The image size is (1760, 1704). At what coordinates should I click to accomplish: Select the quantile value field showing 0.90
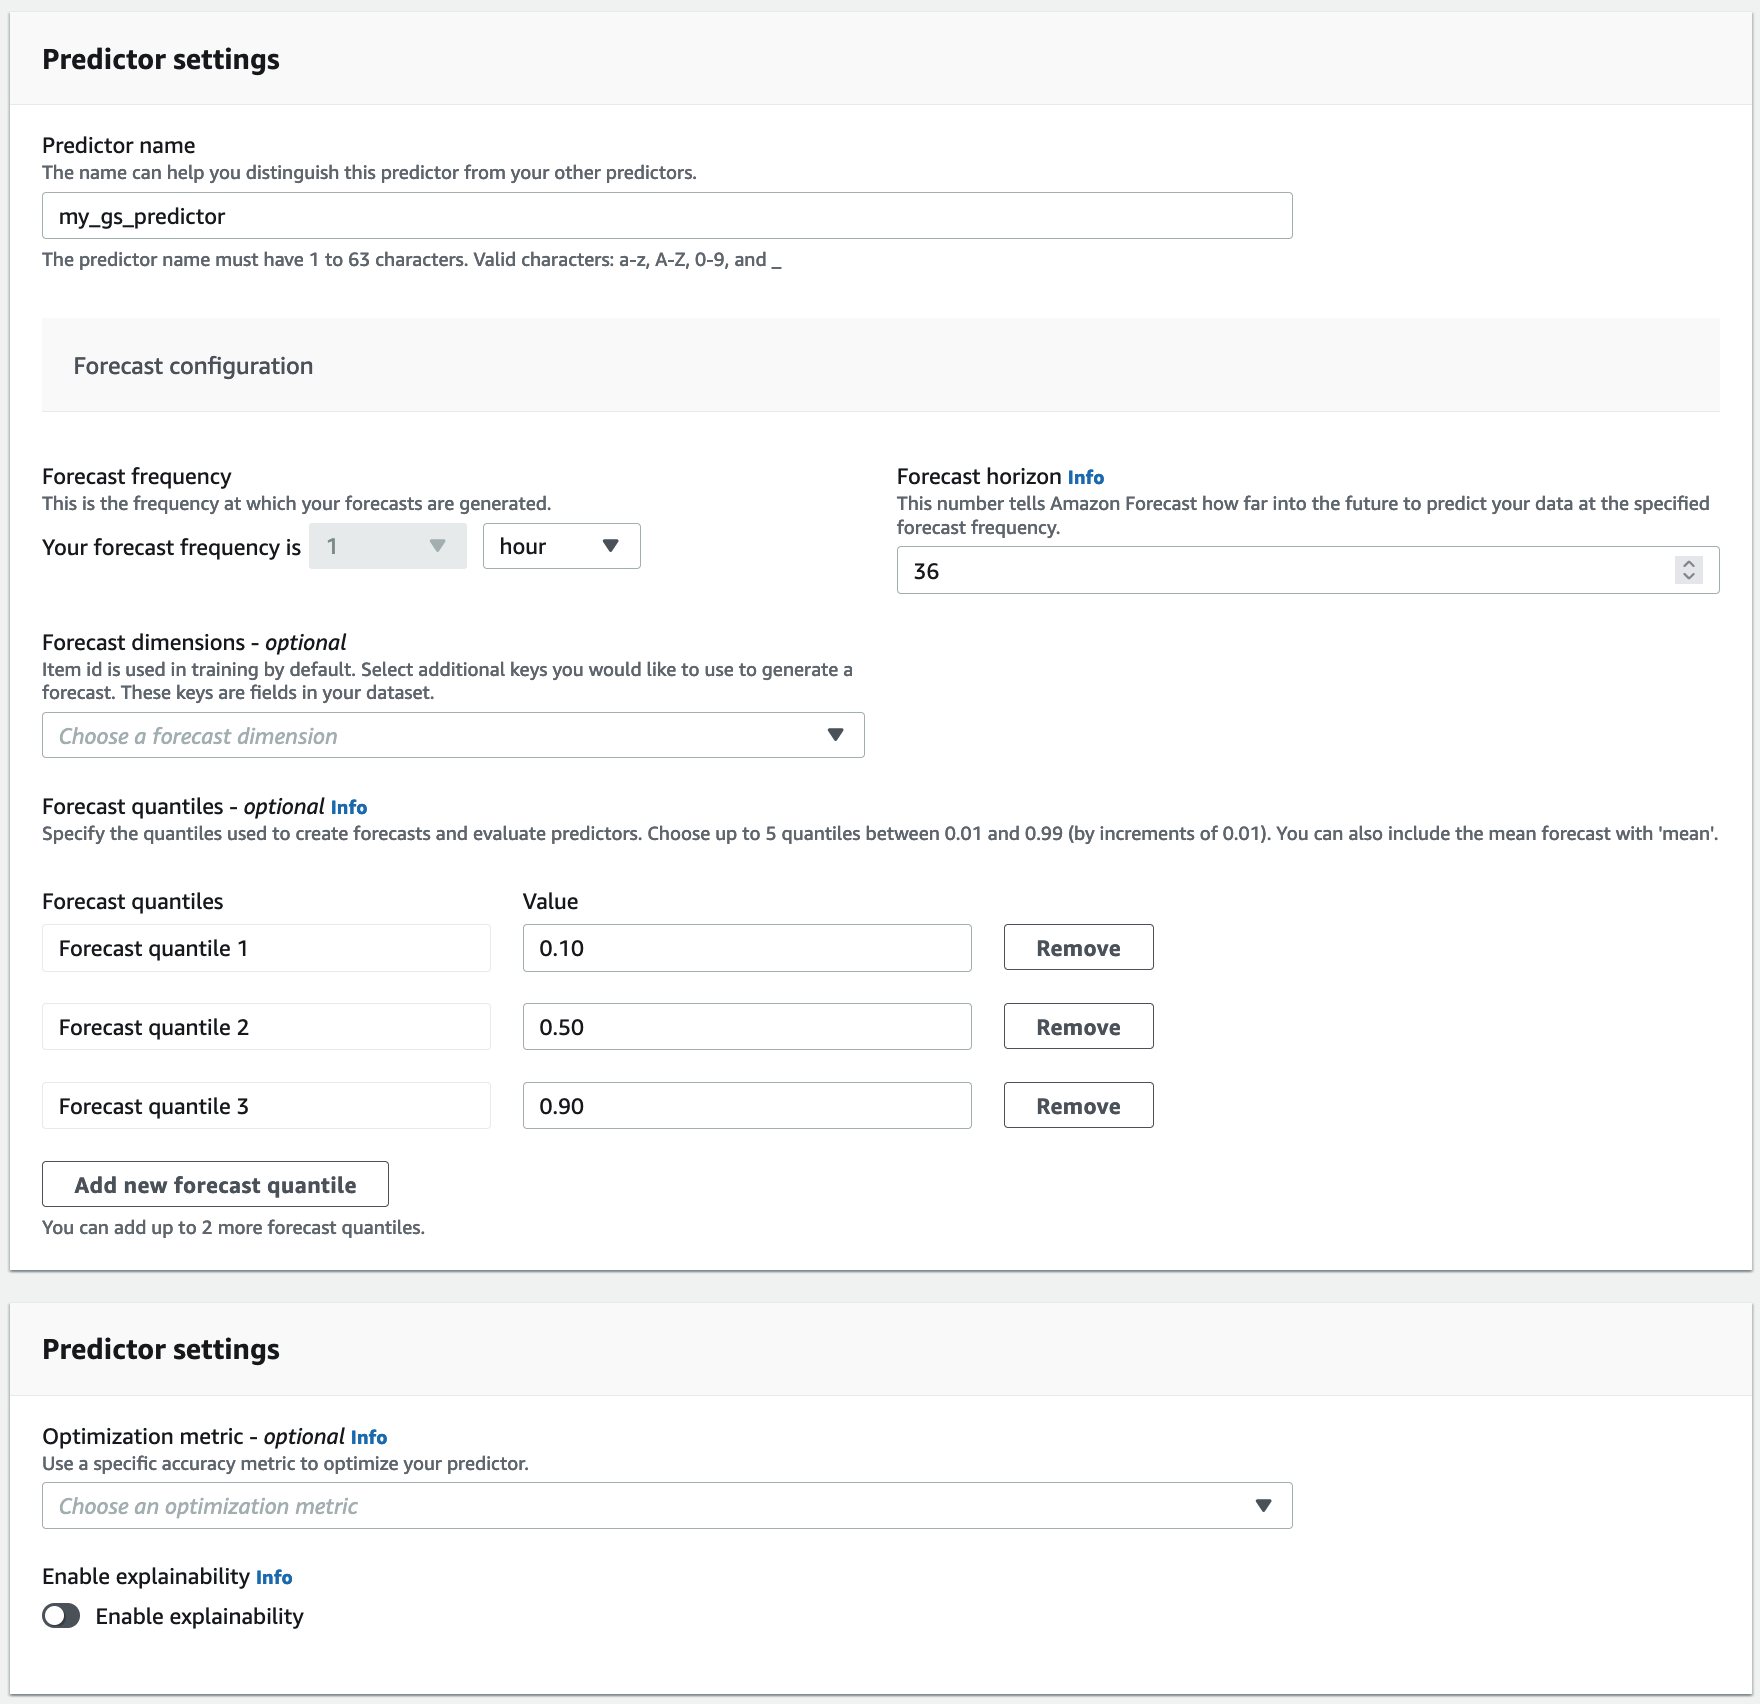click(x=746, y=1105)
